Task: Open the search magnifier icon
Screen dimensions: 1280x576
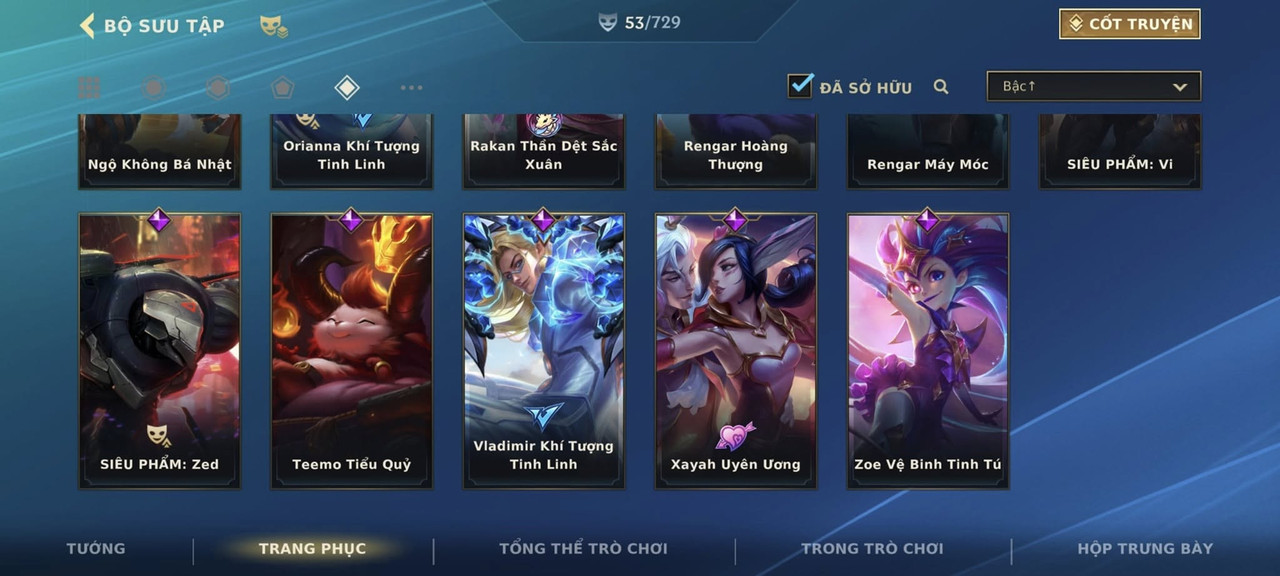Action: [941, 87]
